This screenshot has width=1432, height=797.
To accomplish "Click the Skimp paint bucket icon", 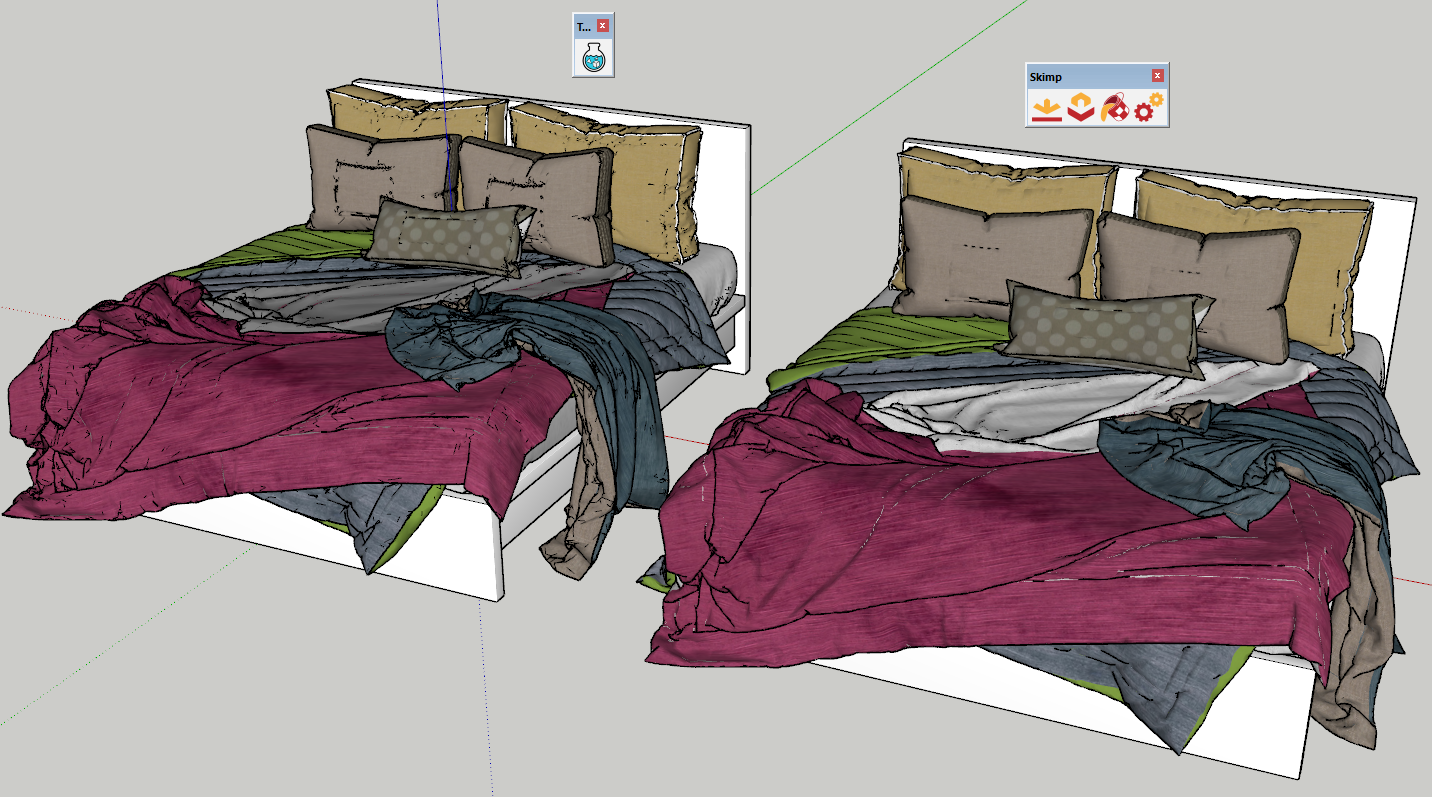I will point(1114,107).
